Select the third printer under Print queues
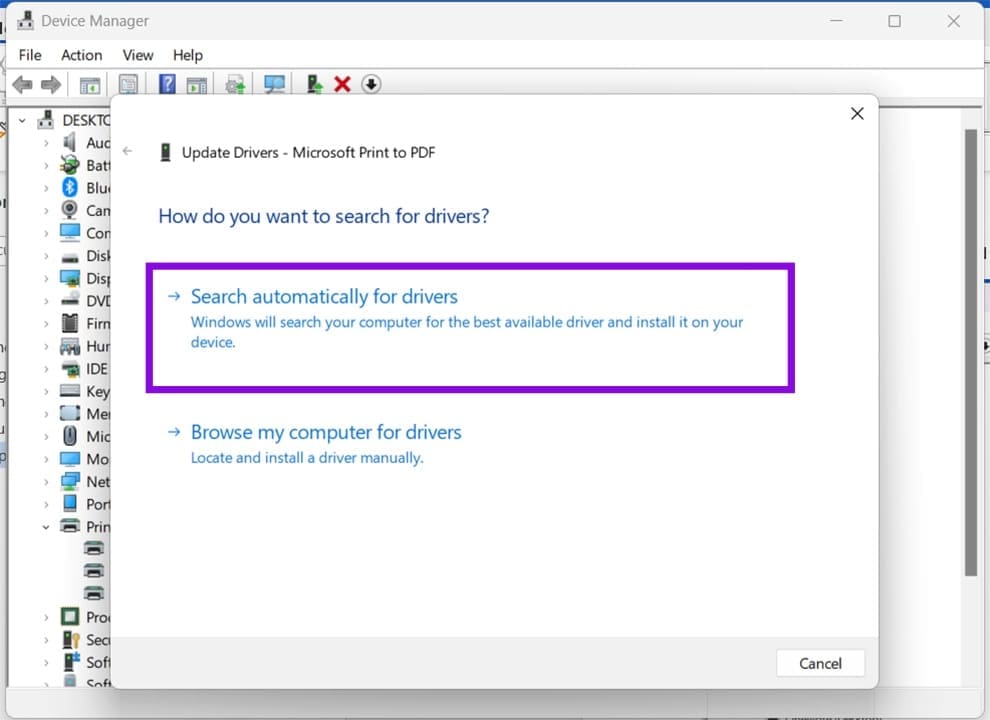The width and height of the screenshot is (990, 720). [x=93, y=594]
